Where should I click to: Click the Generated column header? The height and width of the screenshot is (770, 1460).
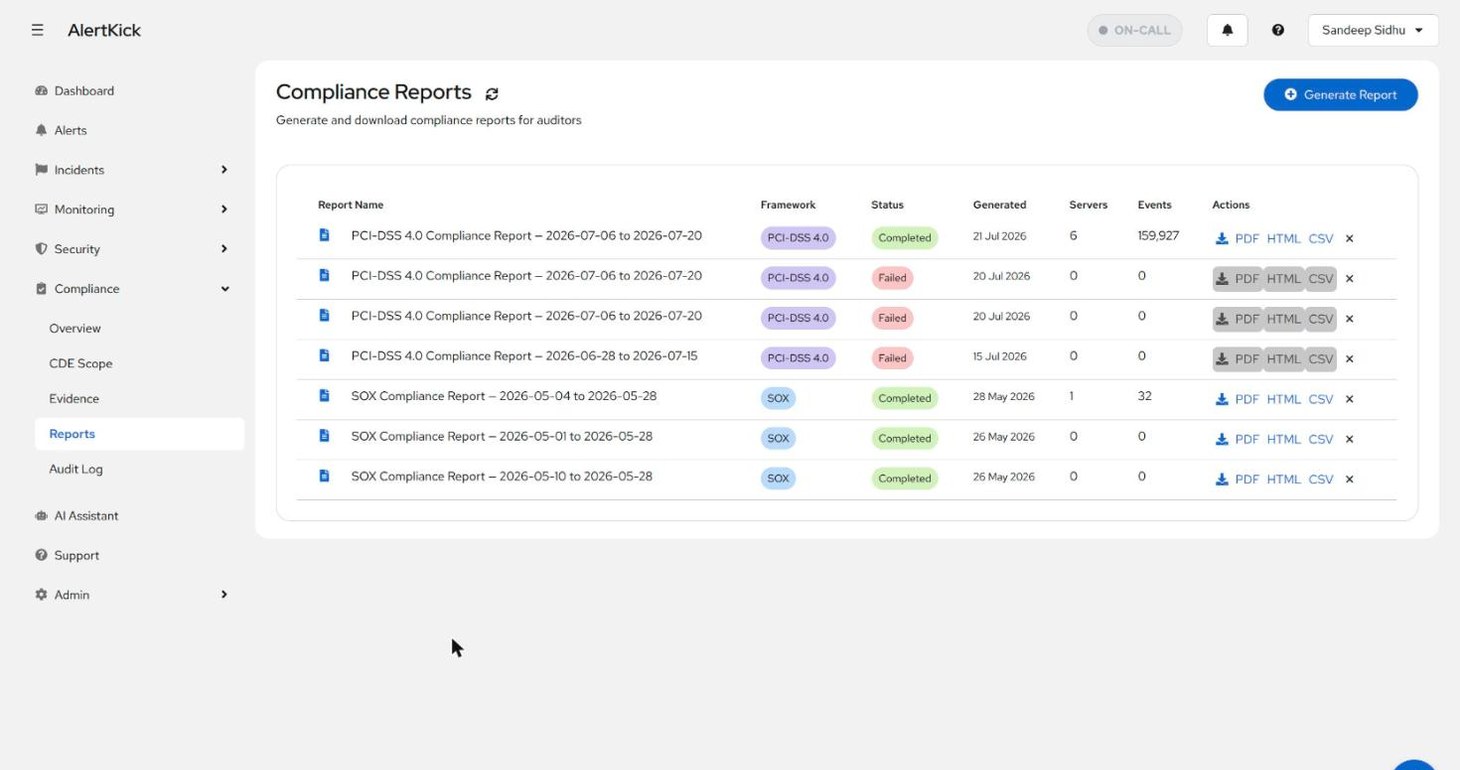(x=999, y=205)
